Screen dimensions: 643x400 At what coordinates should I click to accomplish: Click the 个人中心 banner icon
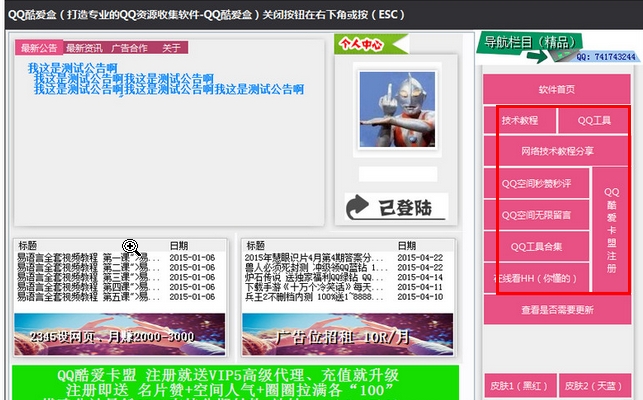click(371, 44)
